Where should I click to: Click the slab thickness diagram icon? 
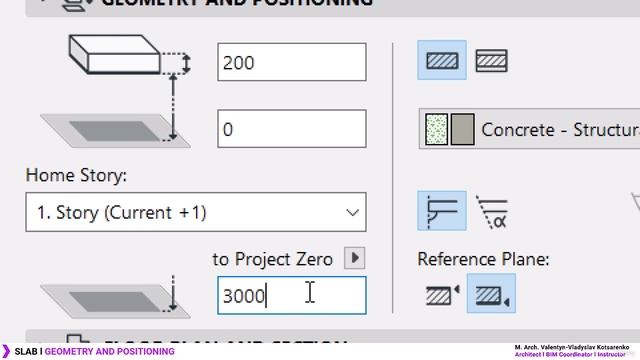tap(130, 55)
